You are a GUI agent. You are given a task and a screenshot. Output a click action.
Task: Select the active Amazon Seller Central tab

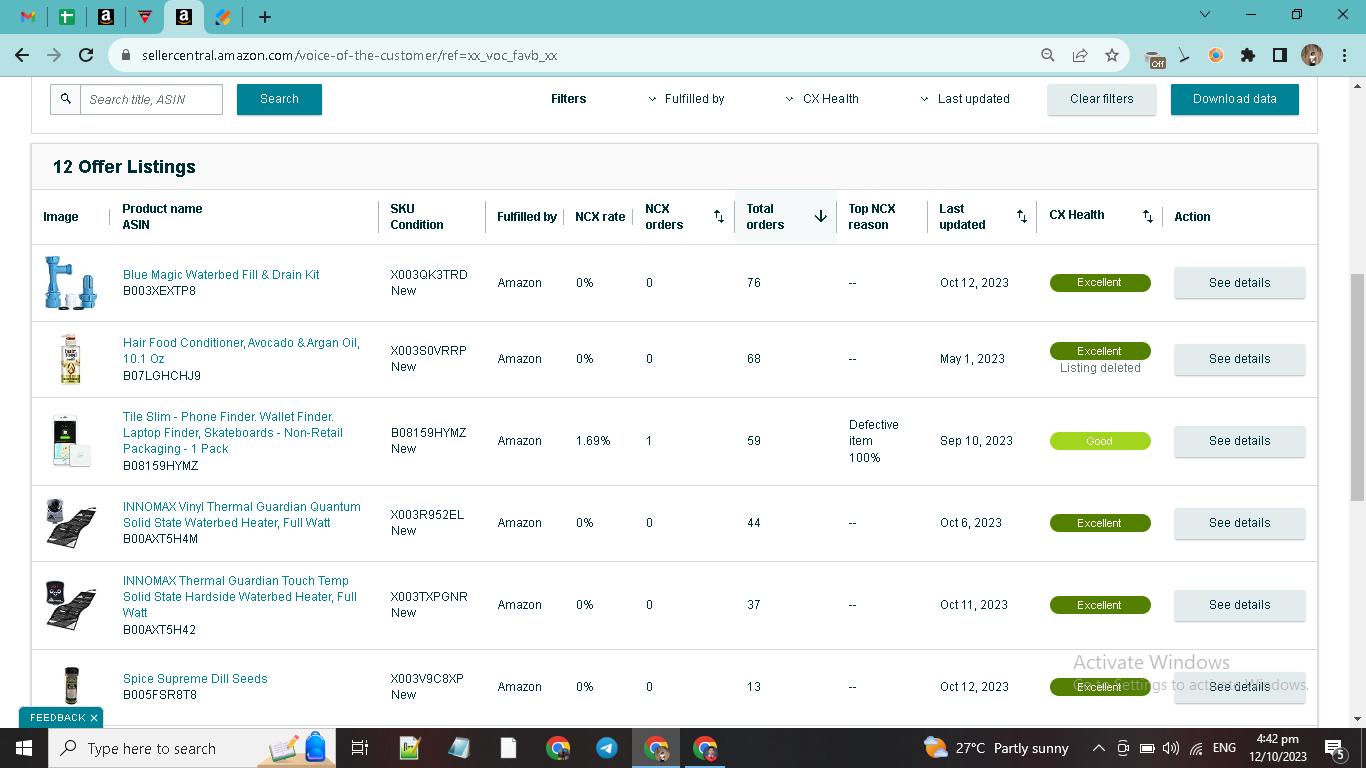click(183, 17)
